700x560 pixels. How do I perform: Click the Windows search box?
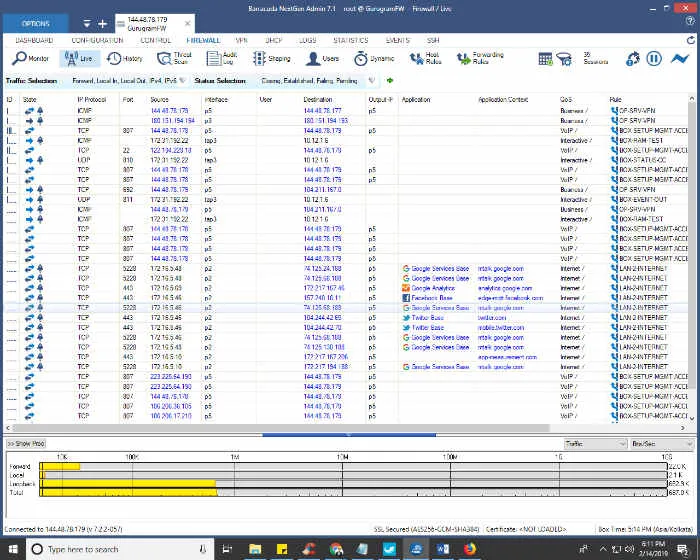(x=120, y=549)
